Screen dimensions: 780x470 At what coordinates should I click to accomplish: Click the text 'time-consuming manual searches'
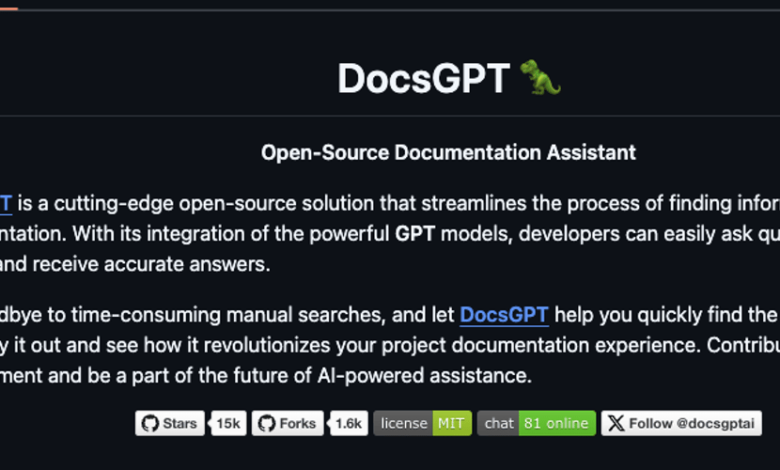228,315
